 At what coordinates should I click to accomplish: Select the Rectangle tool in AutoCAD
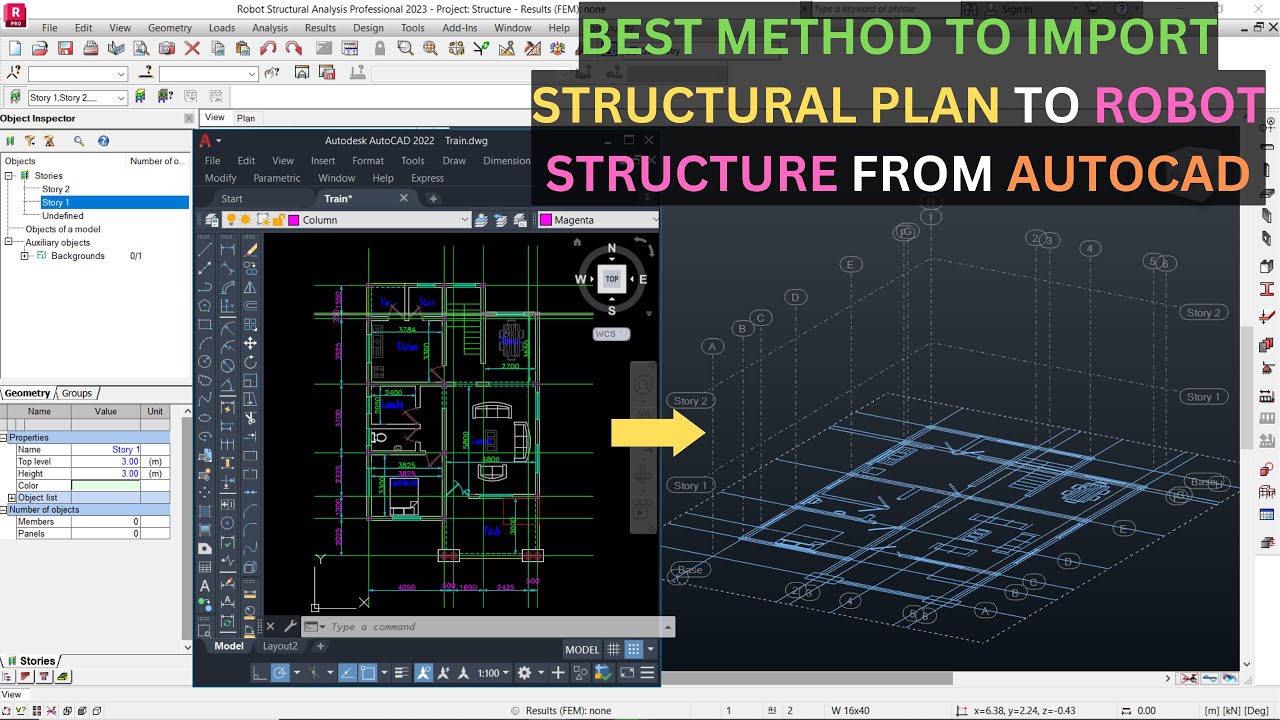click(205, 324)
